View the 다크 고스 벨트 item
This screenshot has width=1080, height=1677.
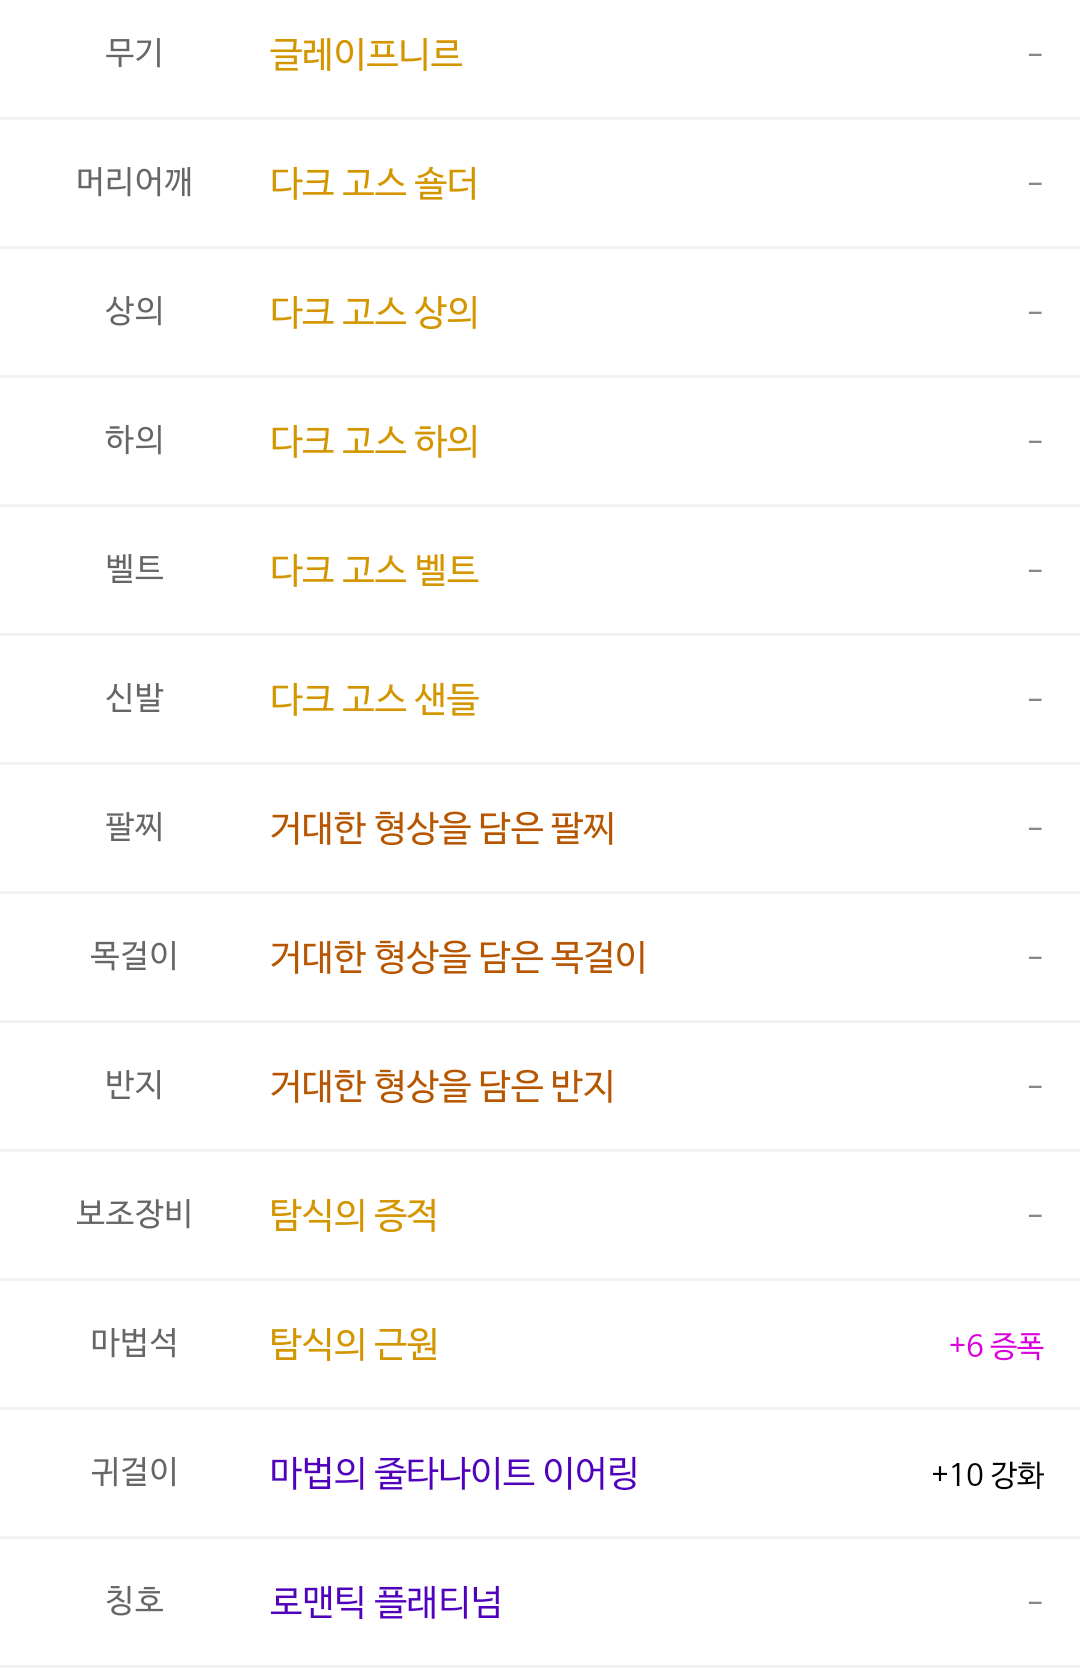click(x=374, y=570)
